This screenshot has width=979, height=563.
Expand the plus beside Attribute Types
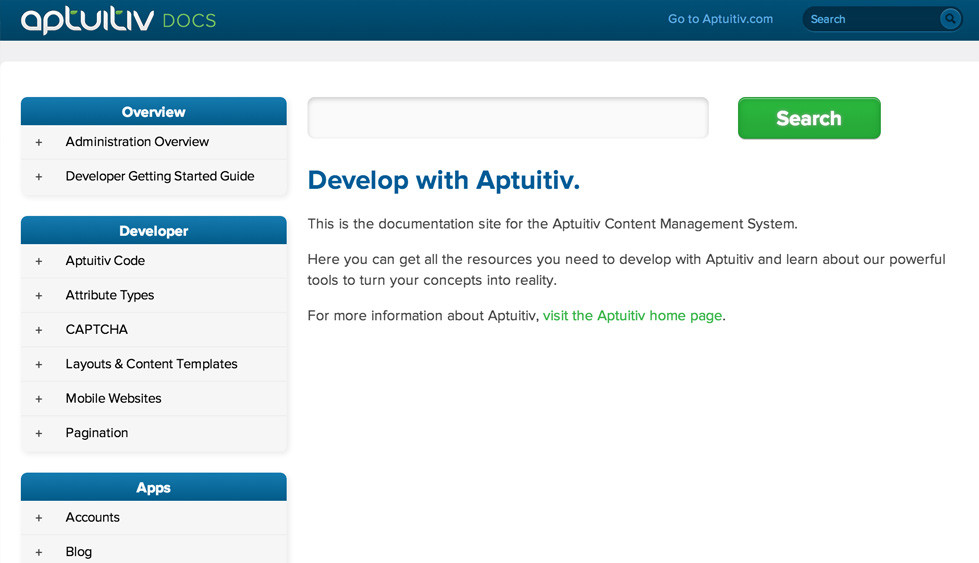pos(39,295)
